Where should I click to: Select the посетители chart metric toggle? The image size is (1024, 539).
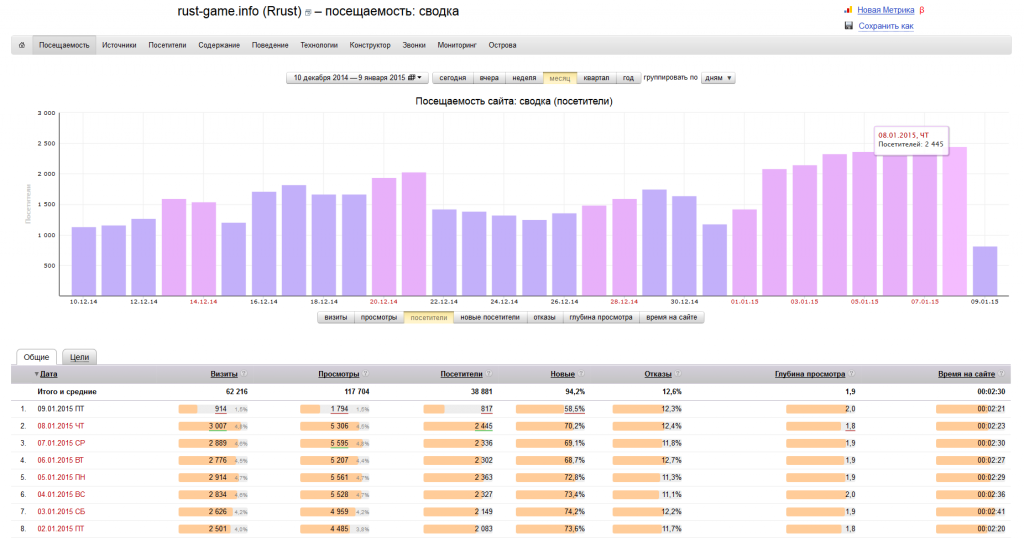click(428, 318)
